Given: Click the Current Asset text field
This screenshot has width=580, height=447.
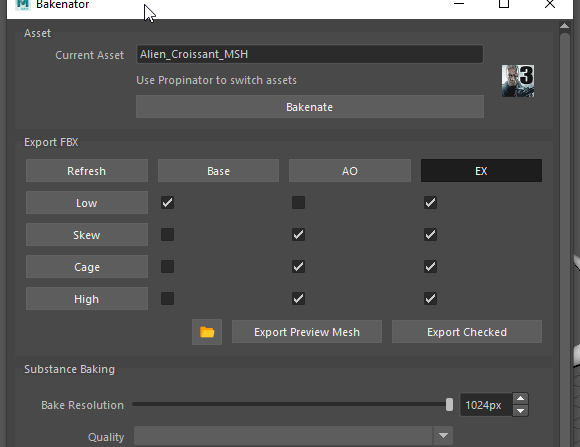Looking at the screenshot, I should click(x=310, y=54).
